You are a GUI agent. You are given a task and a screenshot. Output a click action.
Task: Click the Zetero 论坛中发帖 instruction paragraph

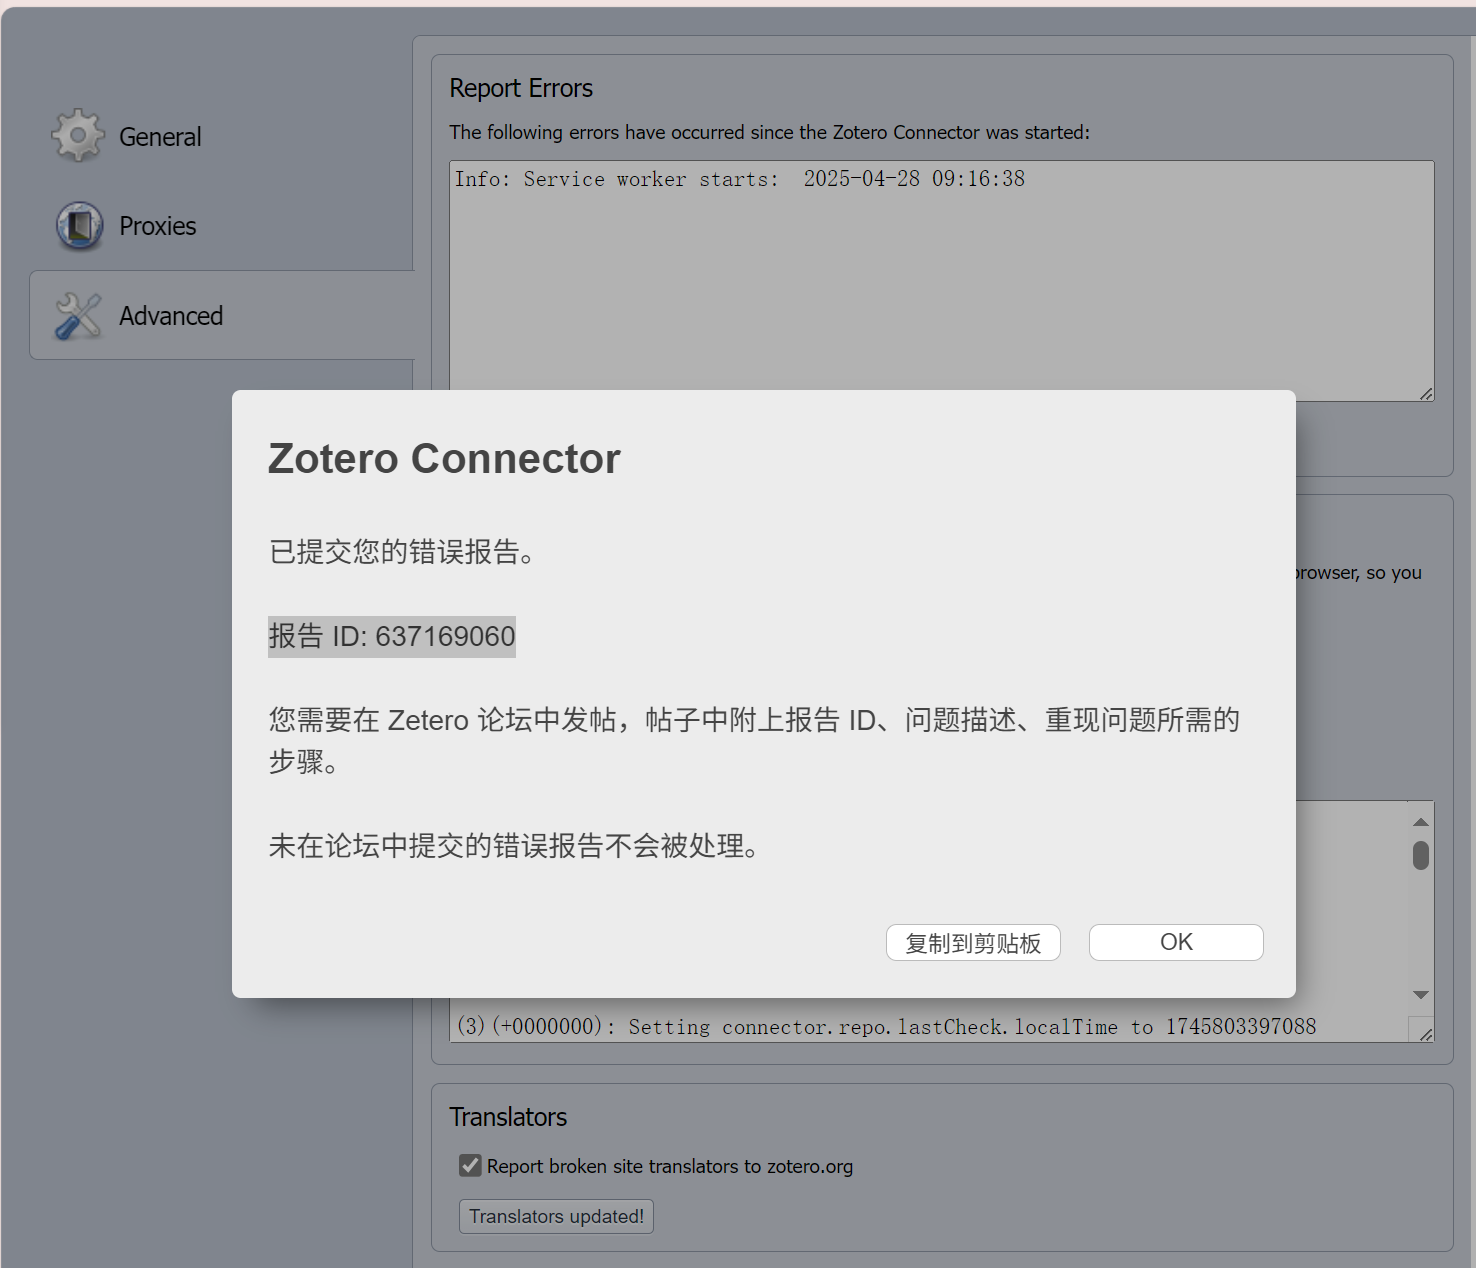click(x=754, y=741)
